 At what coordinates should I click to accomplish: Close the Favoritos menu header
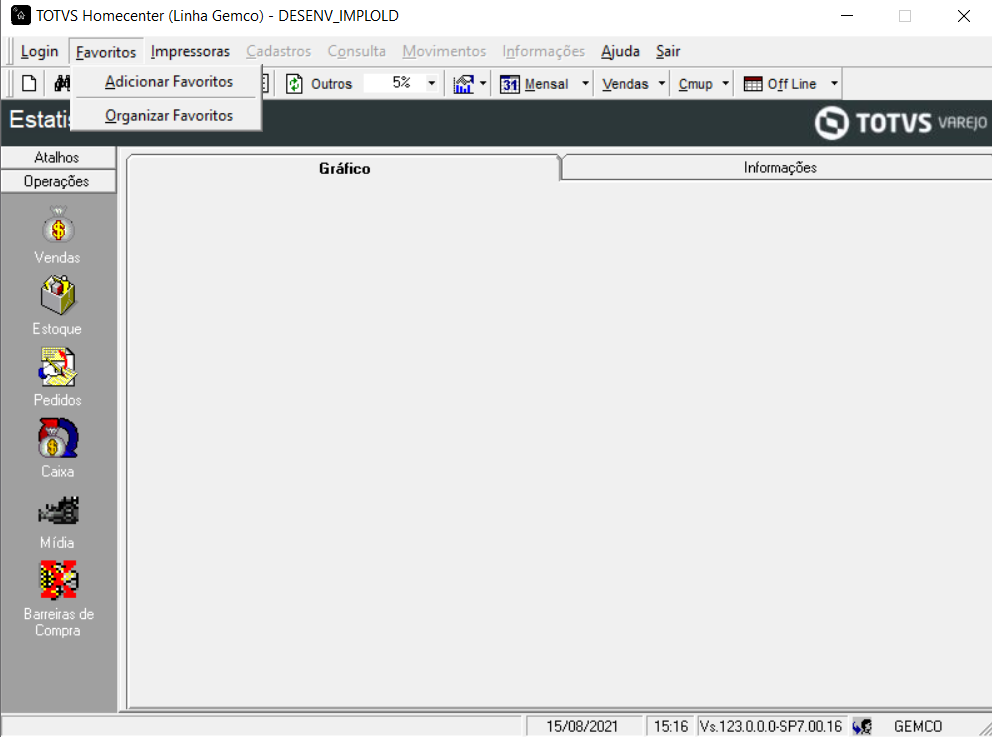[106, 52]
